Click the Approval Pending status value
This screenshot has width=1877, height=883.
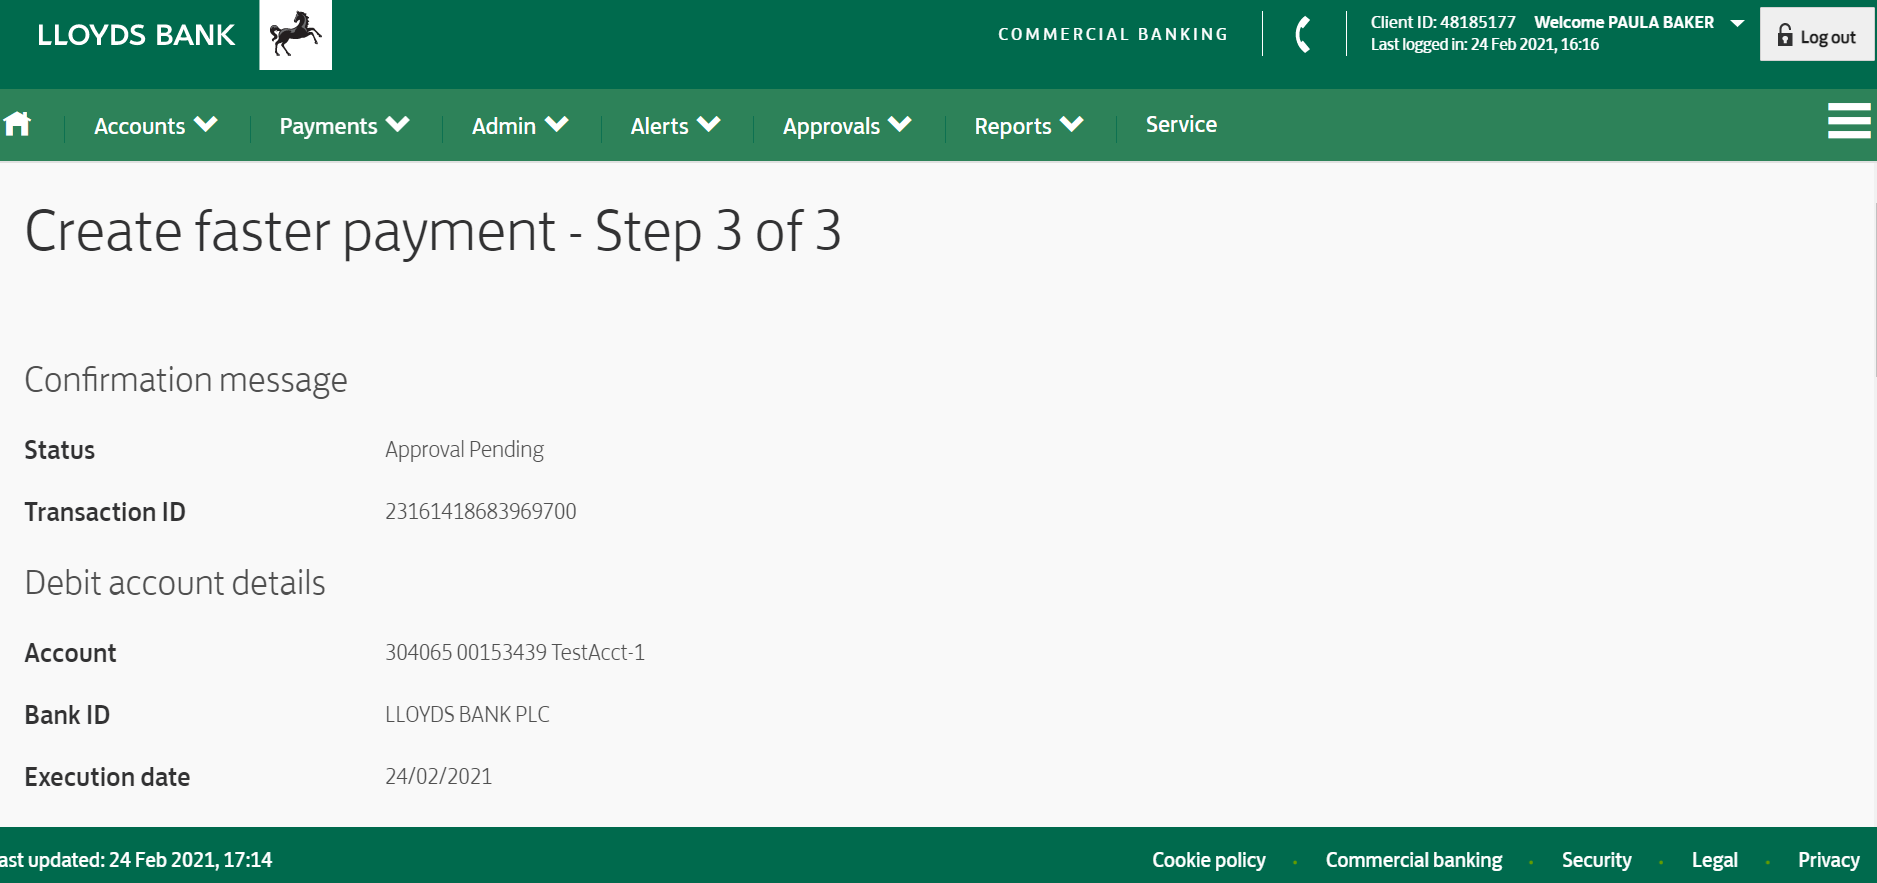click(x=464, y=450)
